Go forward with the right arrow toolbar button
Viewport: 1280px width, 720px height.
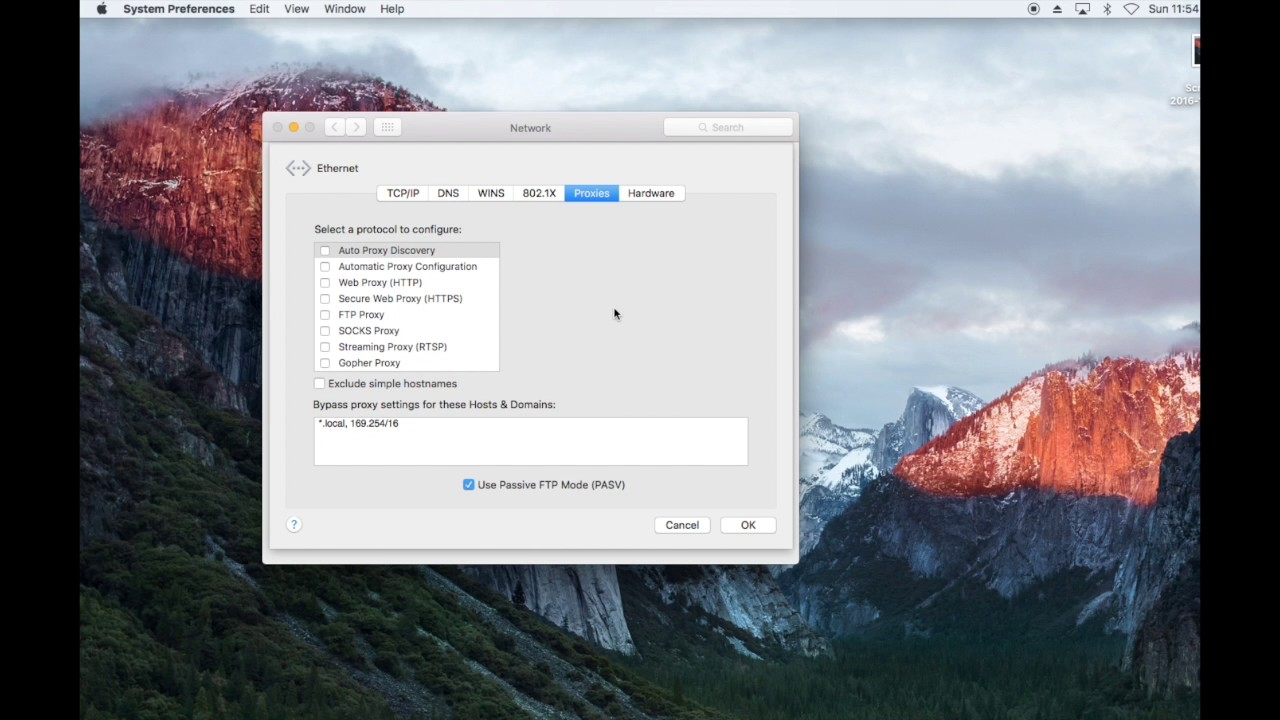[356, 127]
